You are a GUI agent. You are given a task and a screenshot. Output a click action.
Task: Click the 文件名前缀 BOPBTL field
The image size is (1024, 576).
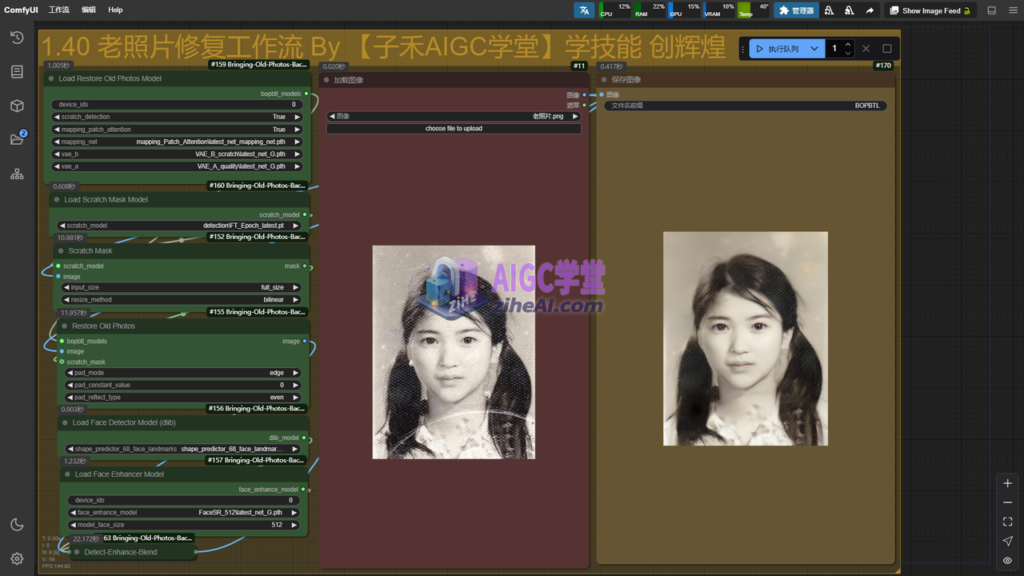tap(745, 105)
